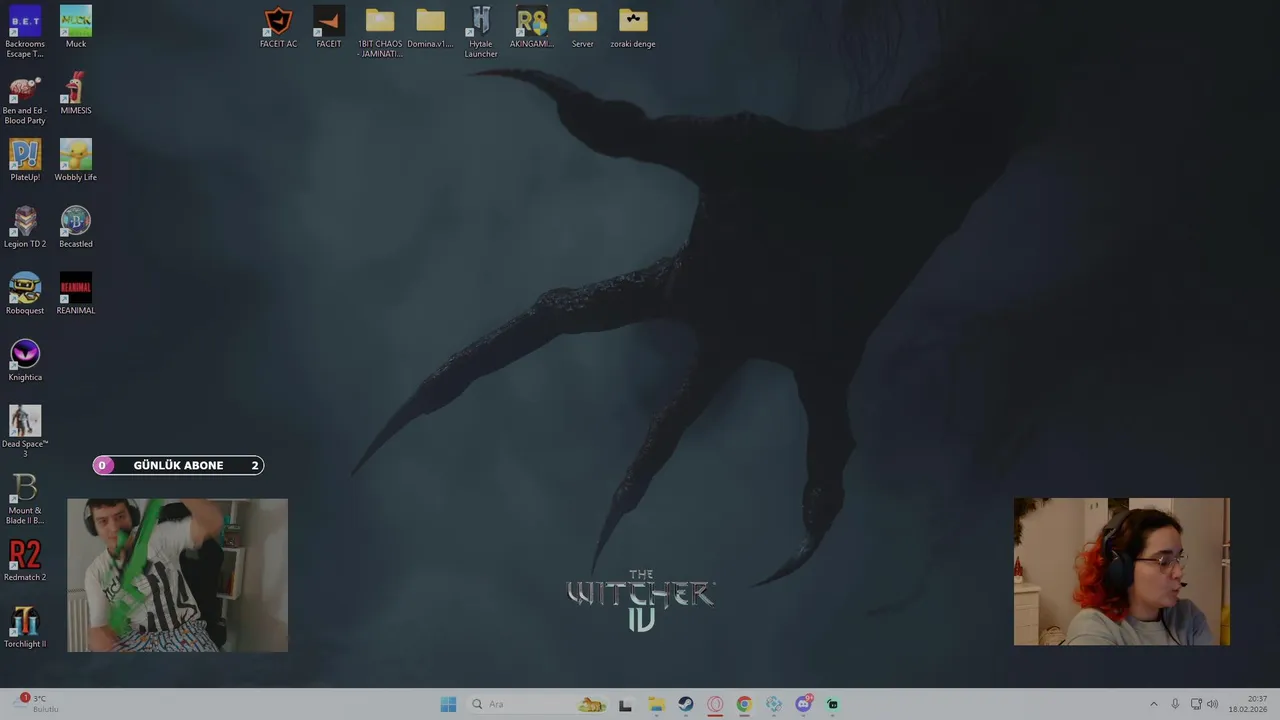Click the right webcam video overlay
This screenshot has width=1280, height=720.
click(1121, 571)
